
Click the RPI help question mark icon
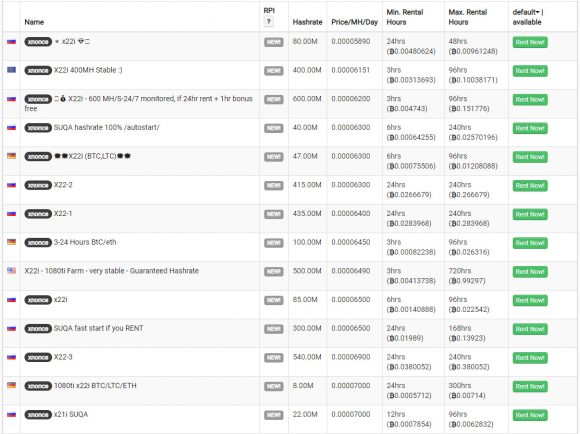[269, 22]
